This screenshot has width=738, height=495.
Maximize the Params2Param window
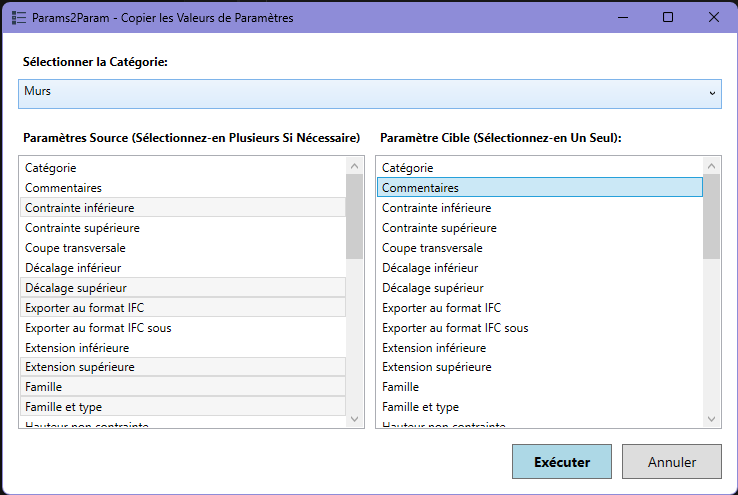[668, 18]
